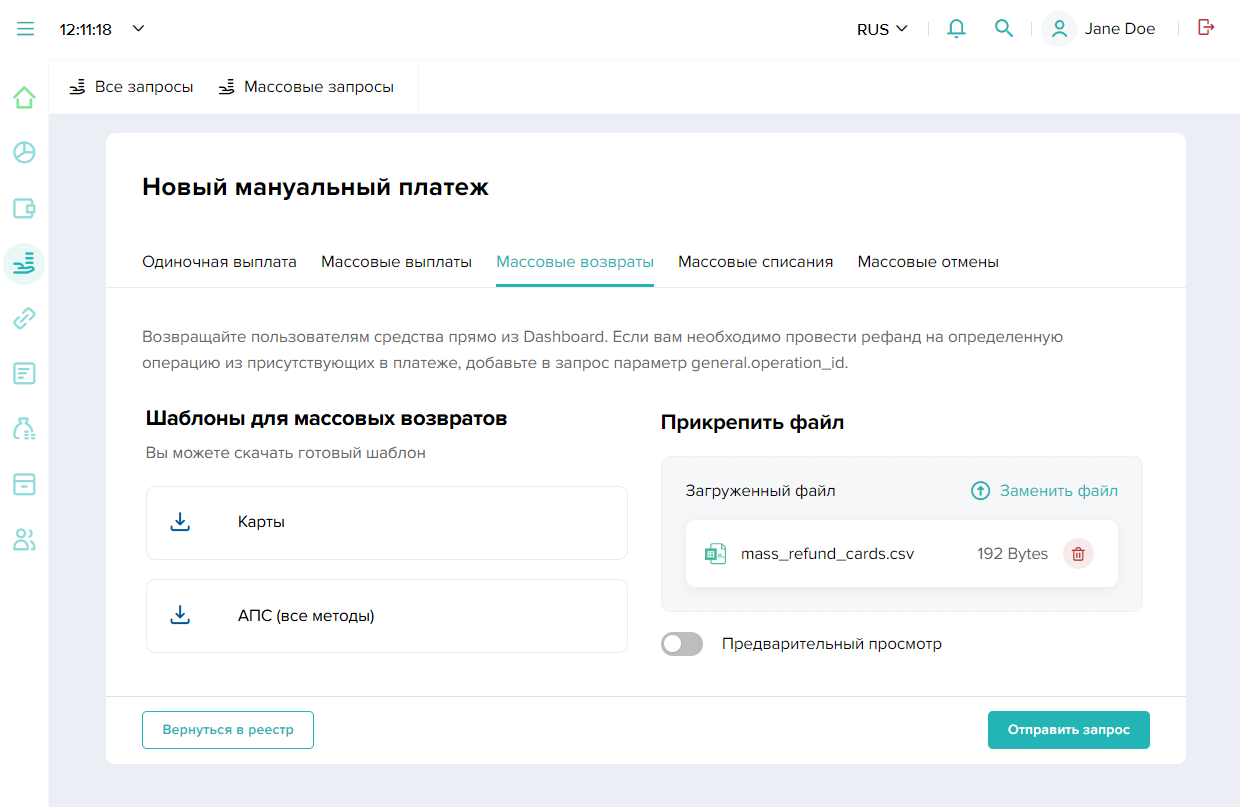This screenshot has height=807, width=1240.
Task: Enable the Предварительный просмотр toggle
Action: (682, 644)
